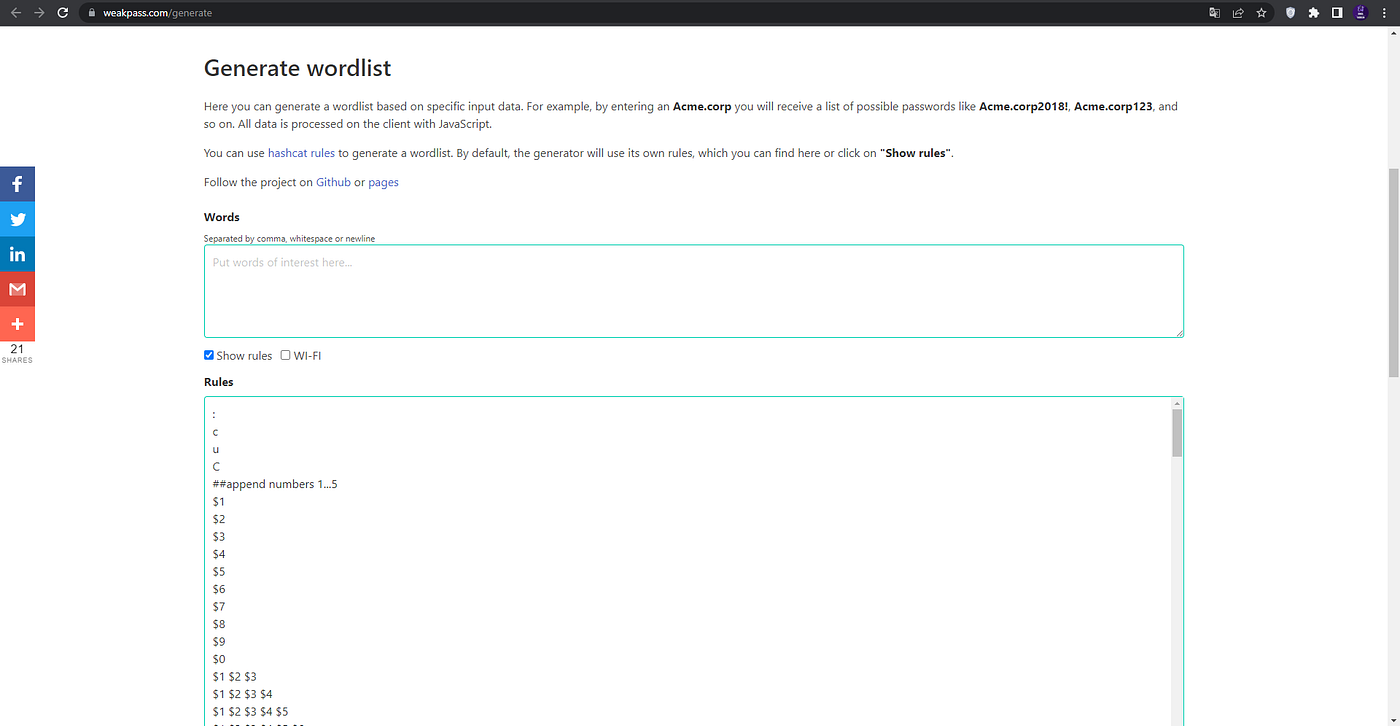Click the Generate wordlist heading
1400x726 pixels.
[298, 68]
